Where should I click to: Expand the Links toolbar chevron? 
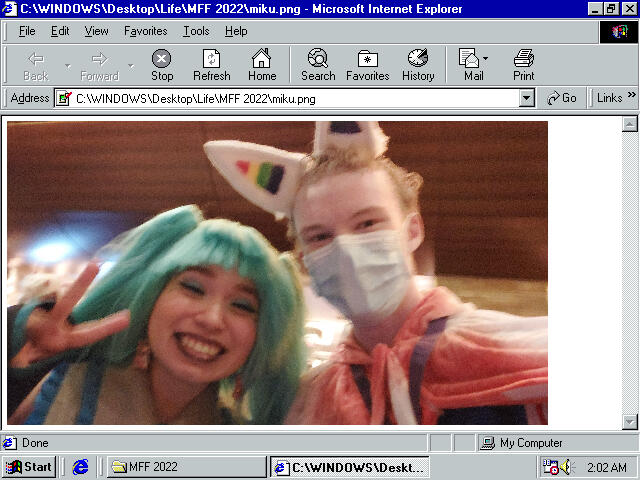631,97
